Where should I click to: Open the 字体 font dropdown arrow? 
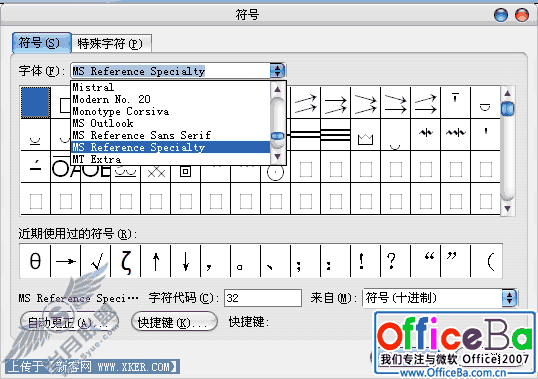coord(277,71)
